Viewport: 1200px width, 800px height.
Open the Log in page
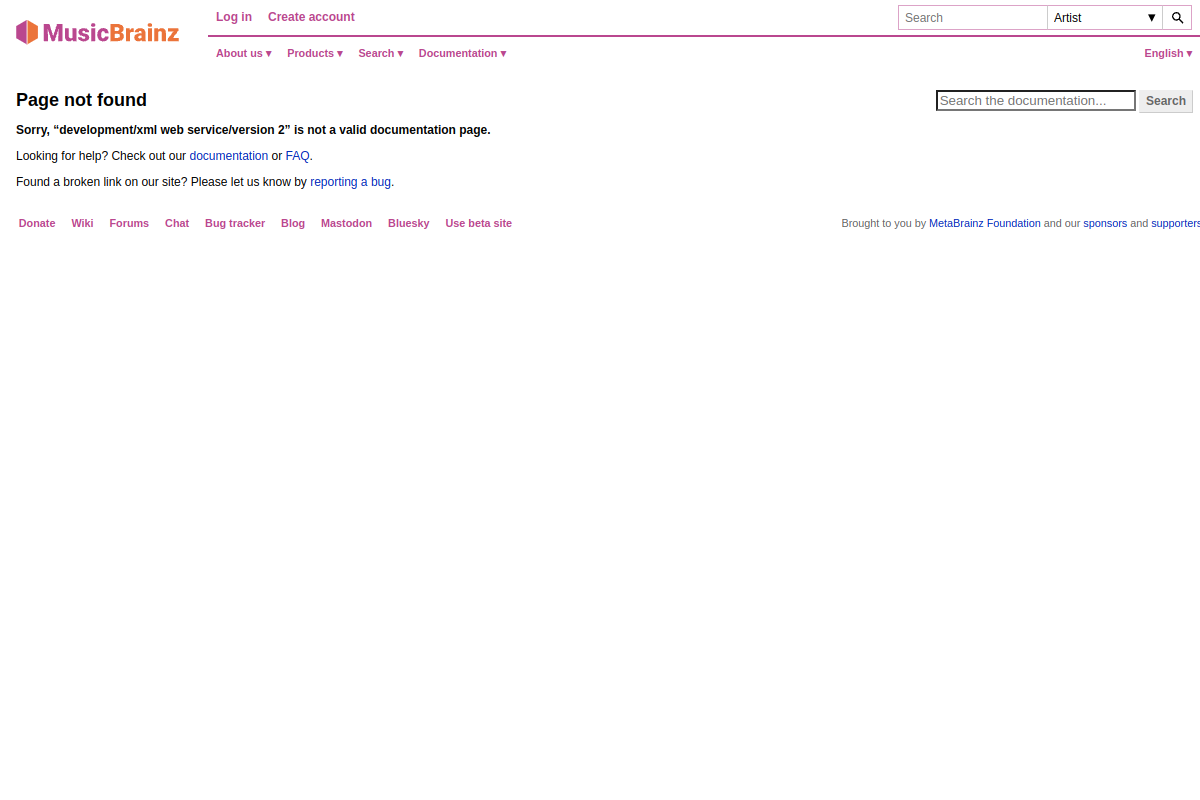tap(234, 17)
